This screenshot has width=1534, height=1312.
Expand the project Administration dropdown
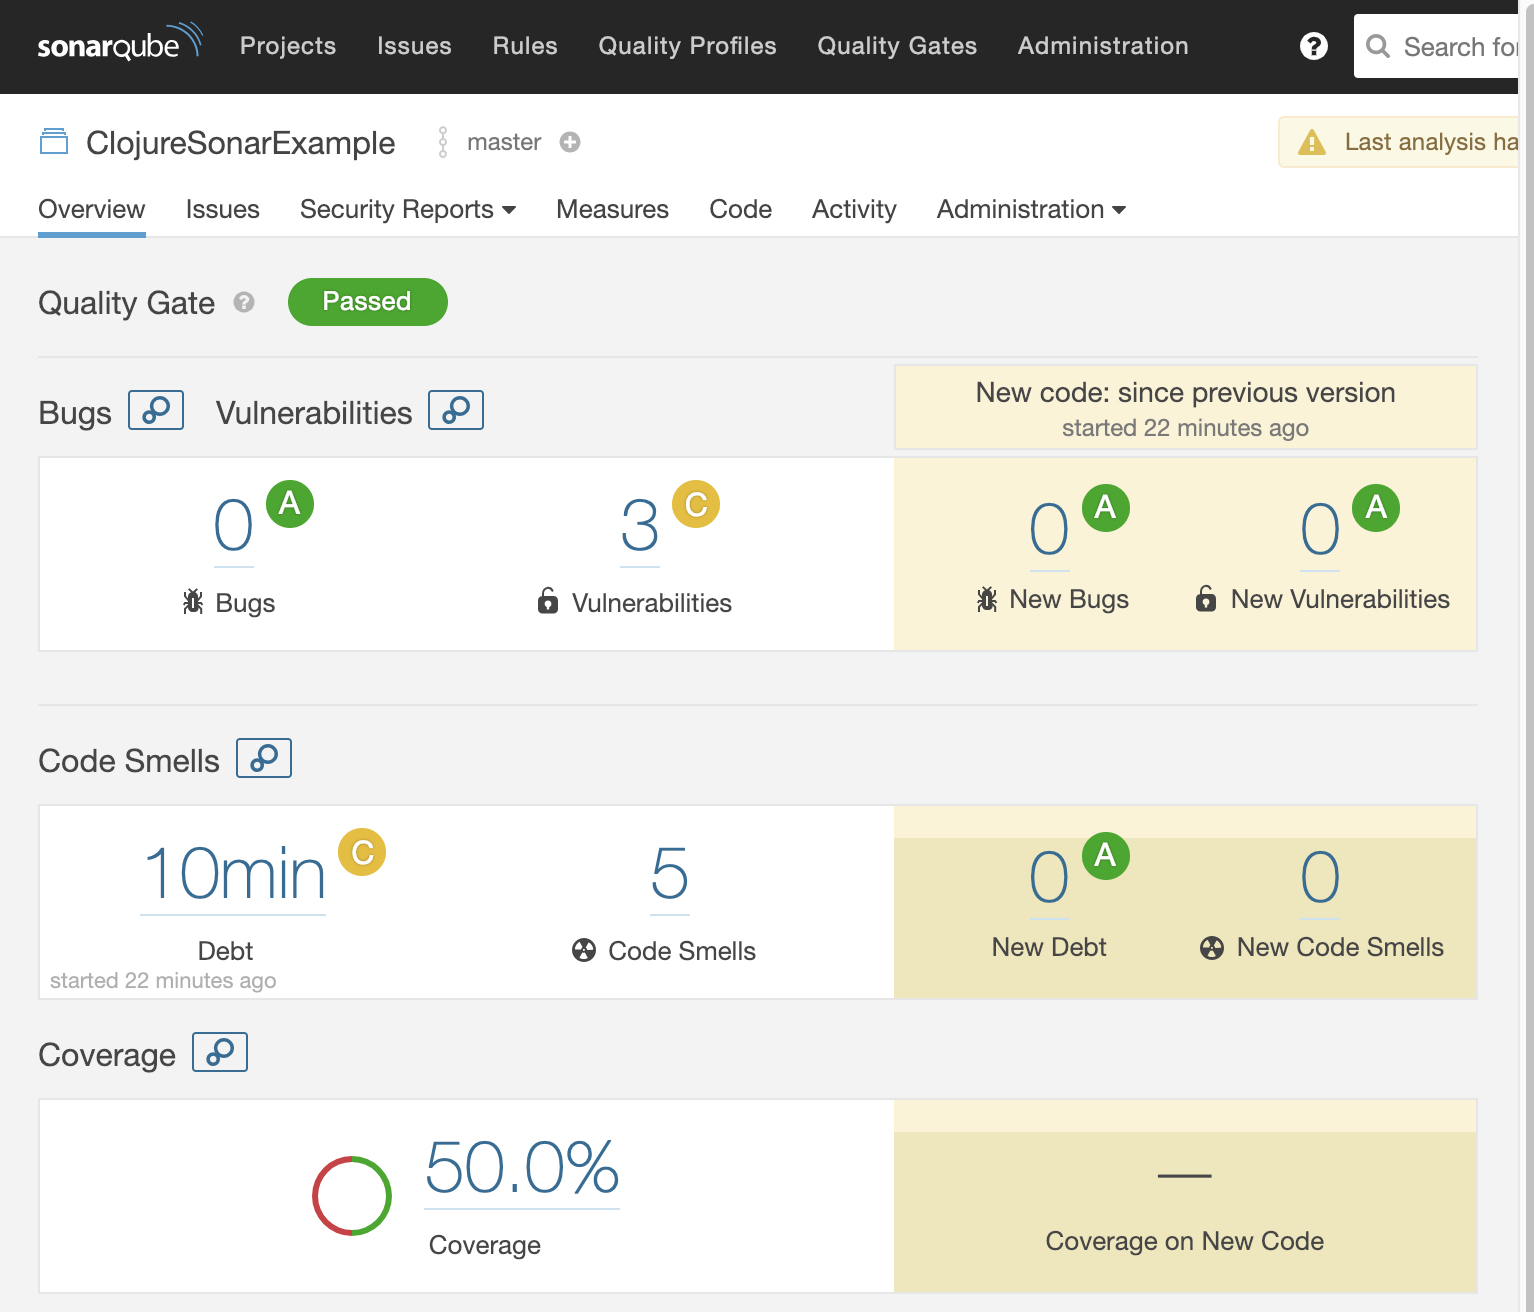[x=1031, y=209]
